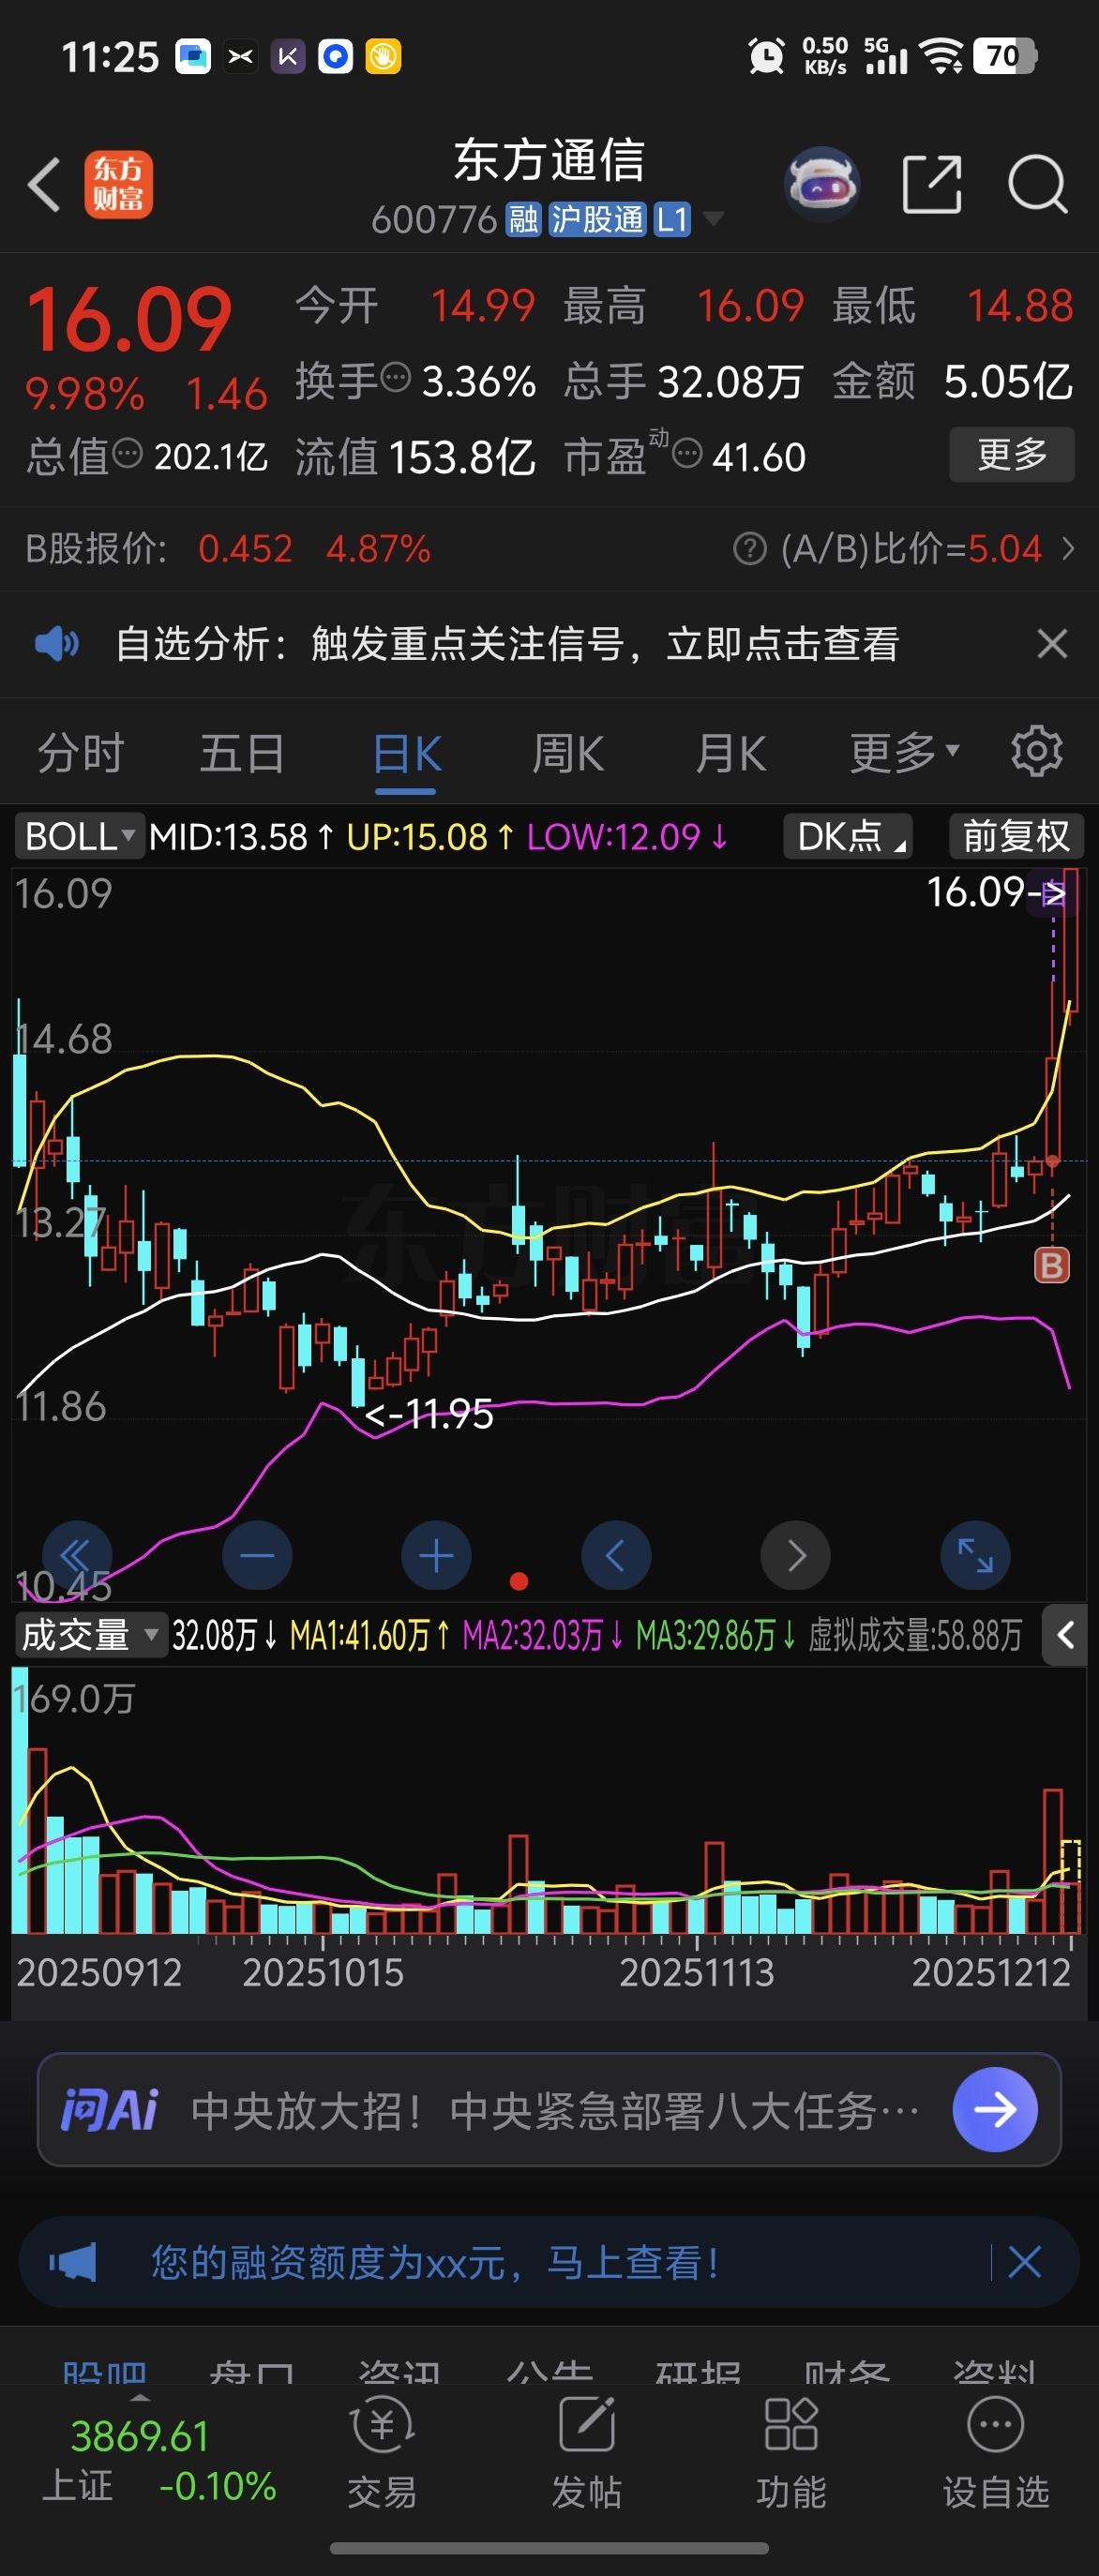Viewport: 1099px width, 2576px height.
Task: Tap the B股报价 0.452 value
Action: tap(245, 548)
